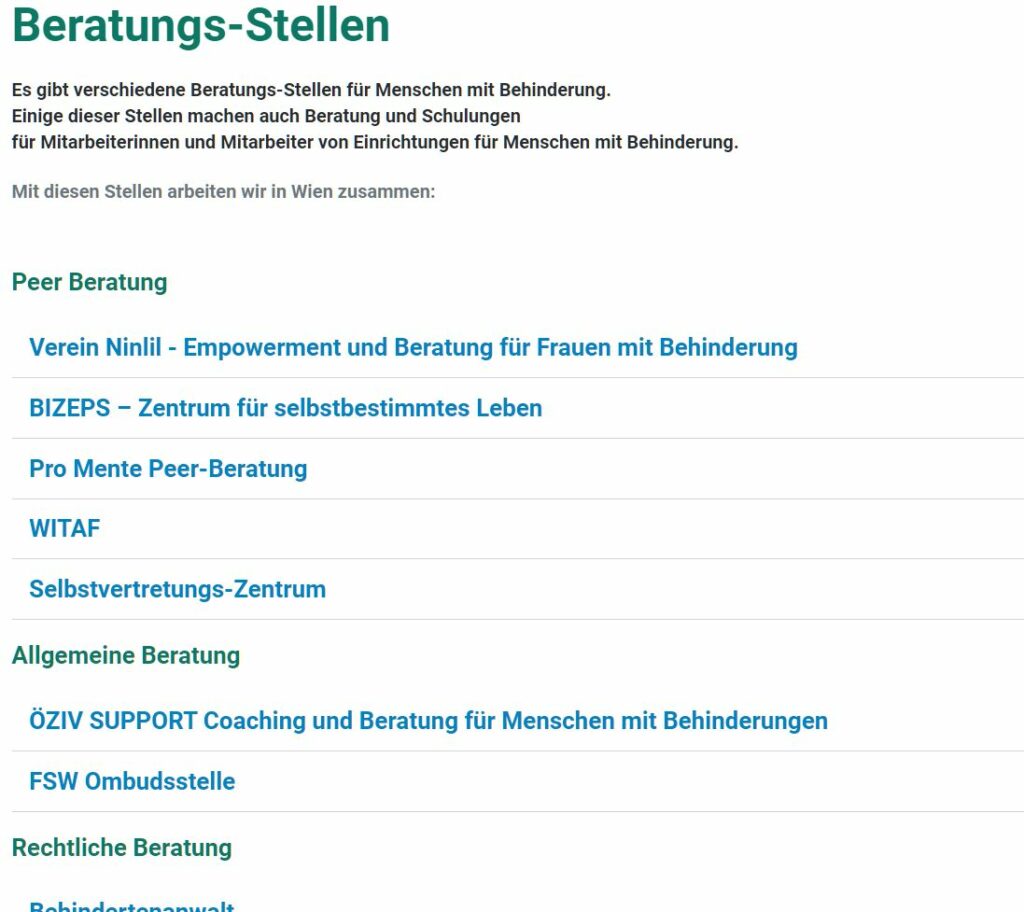Viewport: 1024px width, 912px height.
Task: Click the phrase 'Beratung und Schulungen'
Action: point(413,116)
